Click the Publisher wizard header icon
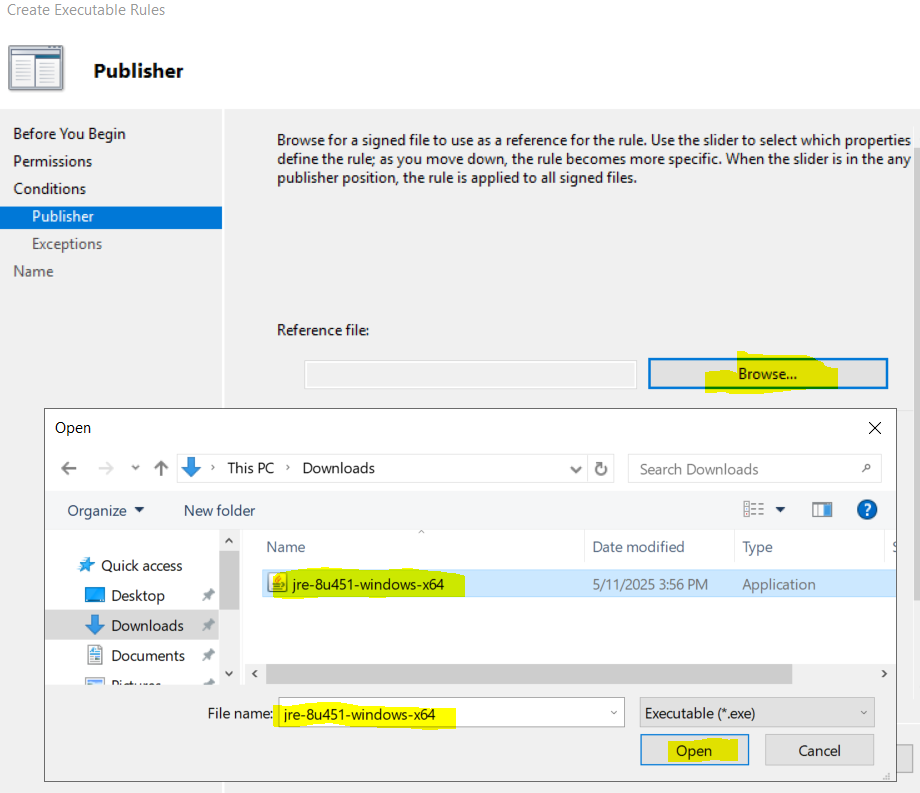Image resolution: width=920 pixels, height=793 pixels. click(36, 68)
